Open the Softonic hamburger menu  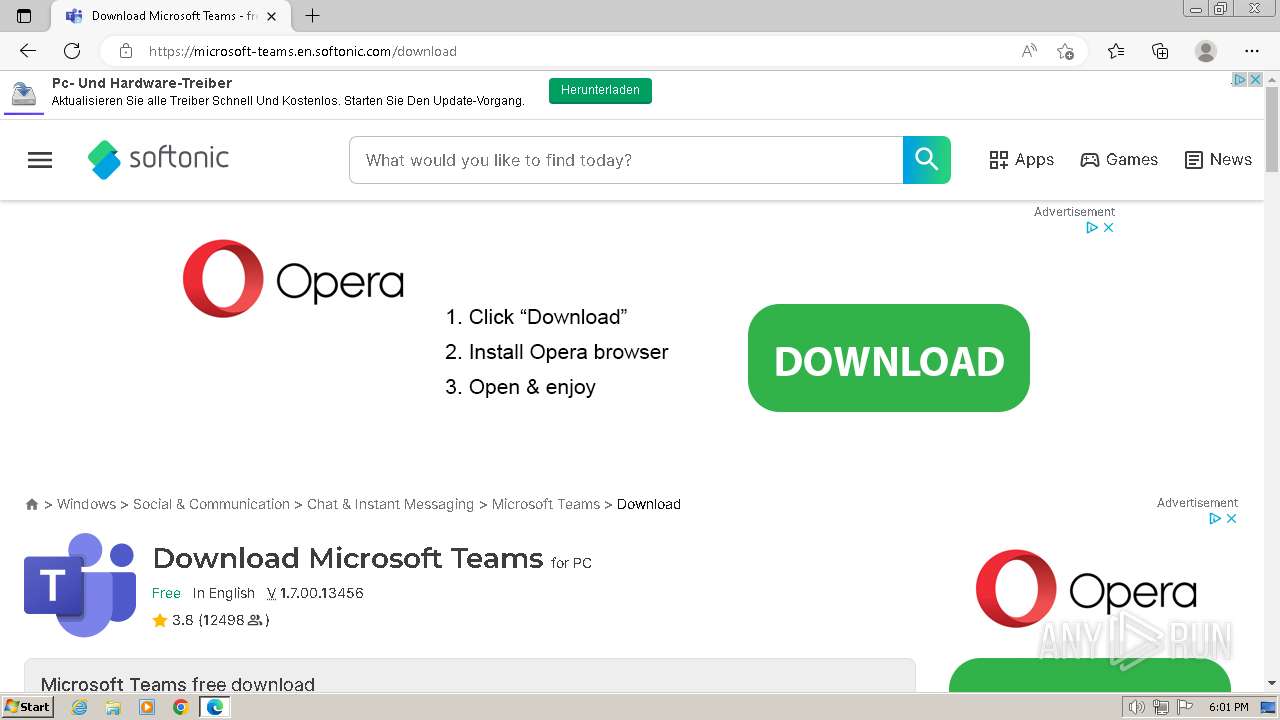tap(40, 160)
